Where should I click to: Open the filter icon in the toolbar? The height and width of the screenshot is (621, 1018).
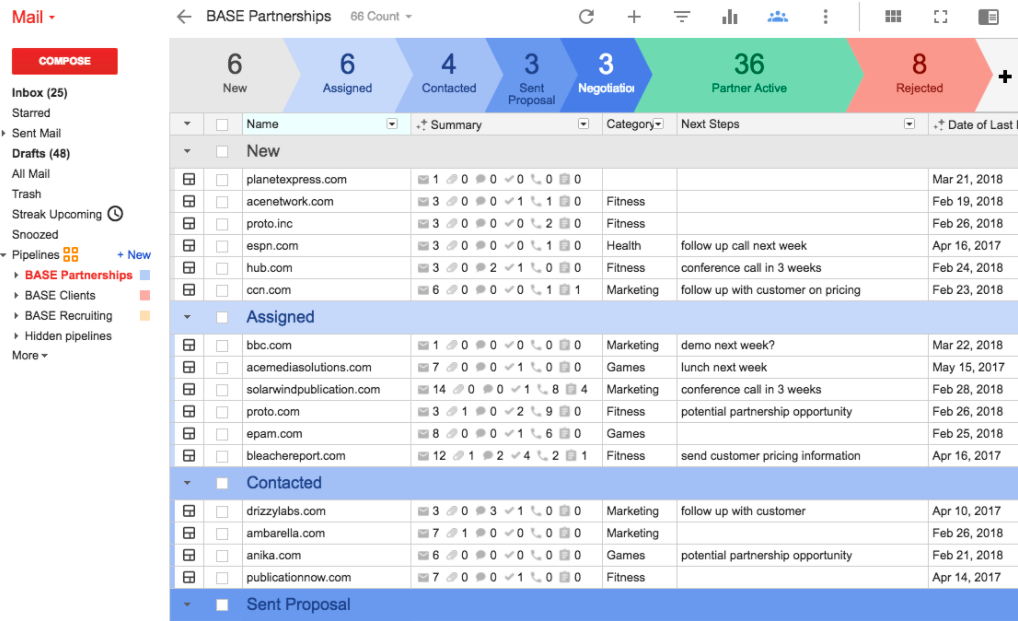tap(682, 17)
